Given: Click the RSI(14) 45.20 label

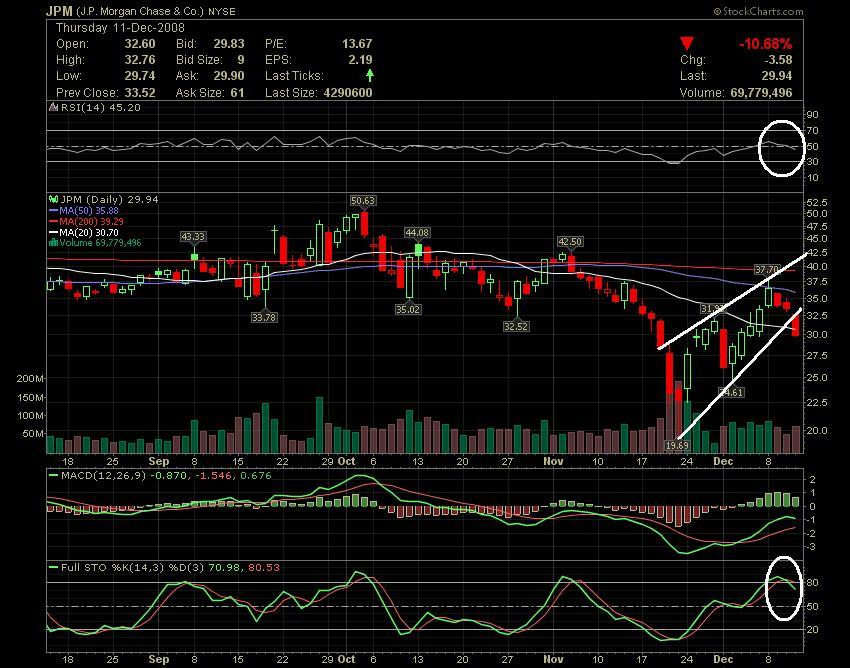Looking at the screenshot, I should click(101, 107).
